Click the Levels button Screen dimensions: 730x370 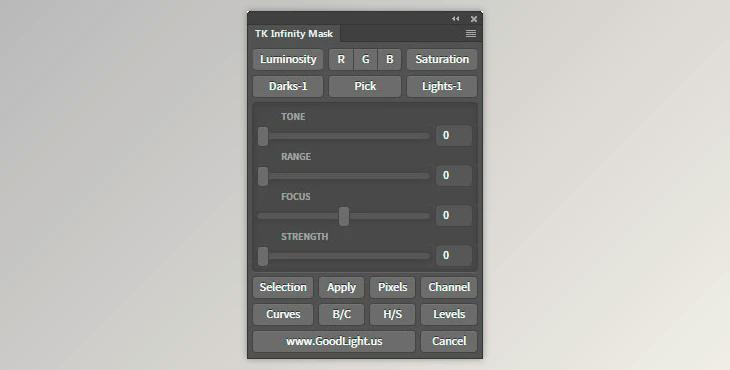tap(449, 314)
